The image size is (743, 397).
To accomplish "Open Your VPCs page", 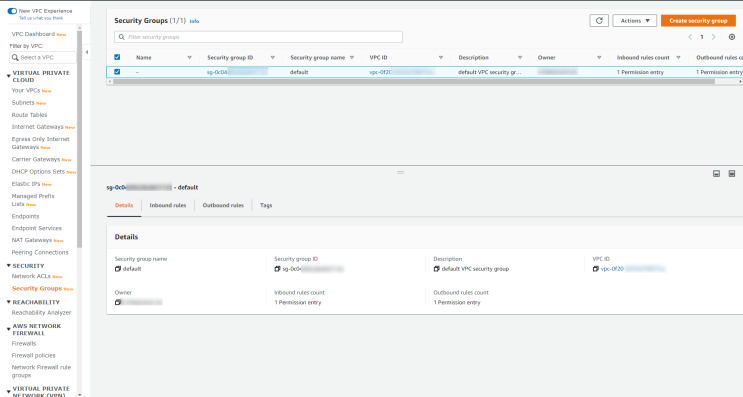I will tap(26, 90).
